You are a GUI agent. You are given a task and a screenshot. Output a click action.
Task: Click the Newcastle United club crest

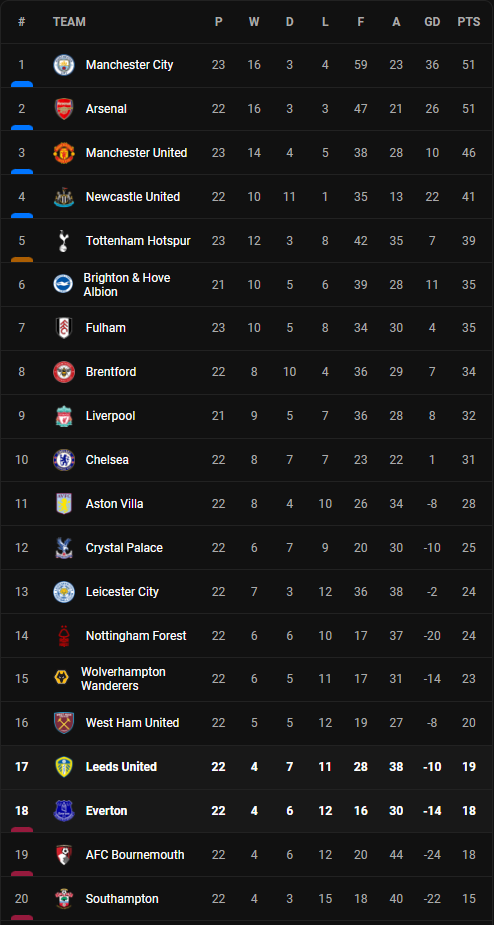click(x=64, y=197)
